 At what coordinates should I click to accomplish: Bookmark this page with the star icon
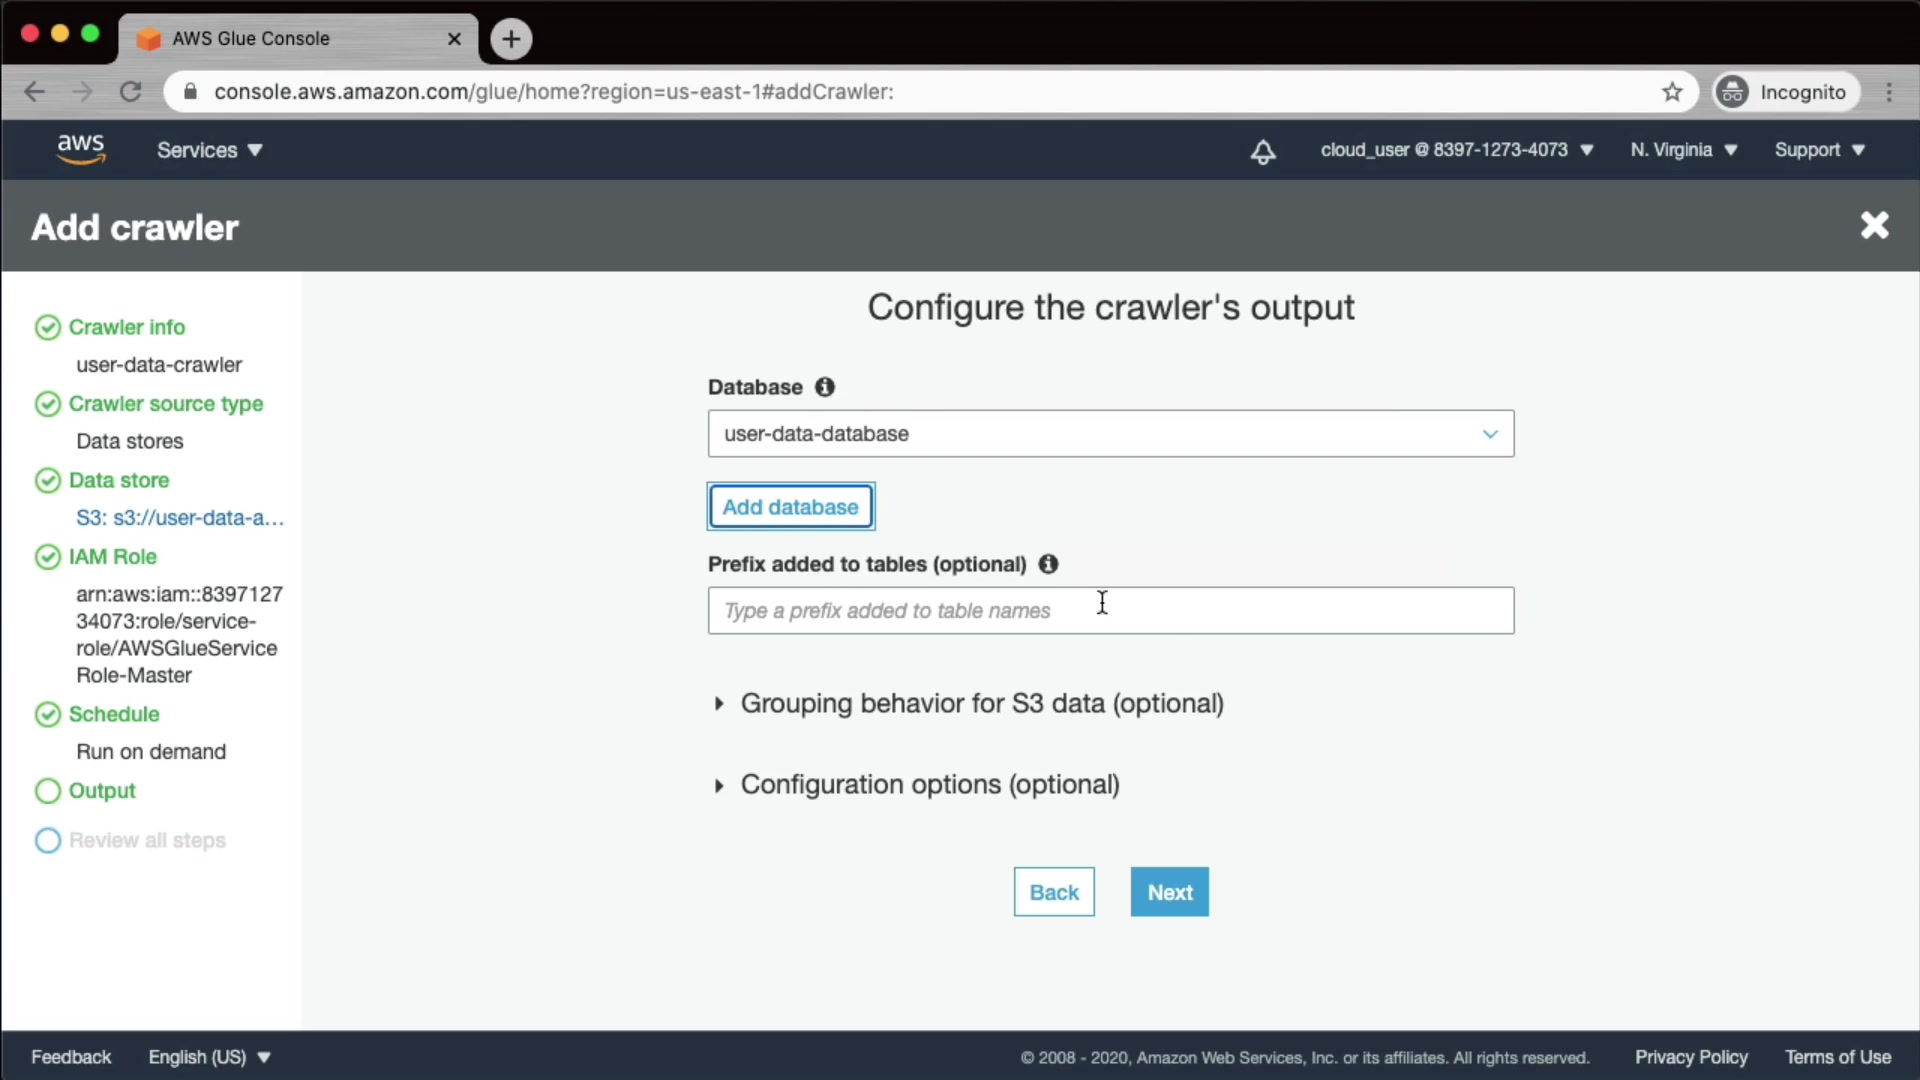[x=1672, y=92]
